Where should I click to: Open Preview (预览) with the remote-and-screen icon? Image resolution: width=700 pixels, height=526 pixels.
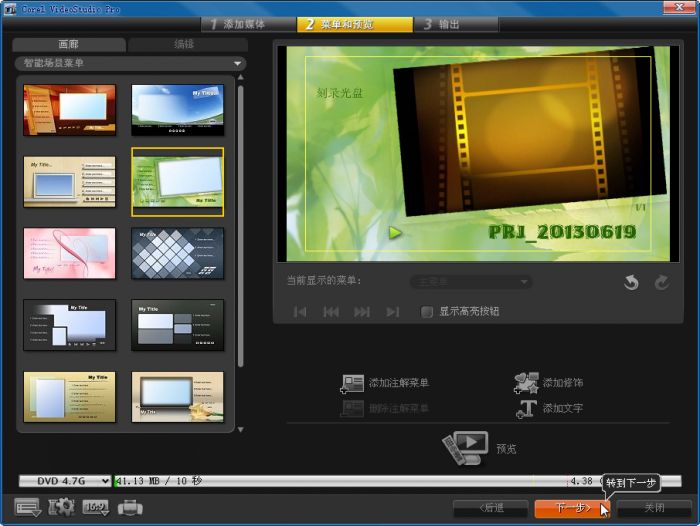[x=465, y=447]
